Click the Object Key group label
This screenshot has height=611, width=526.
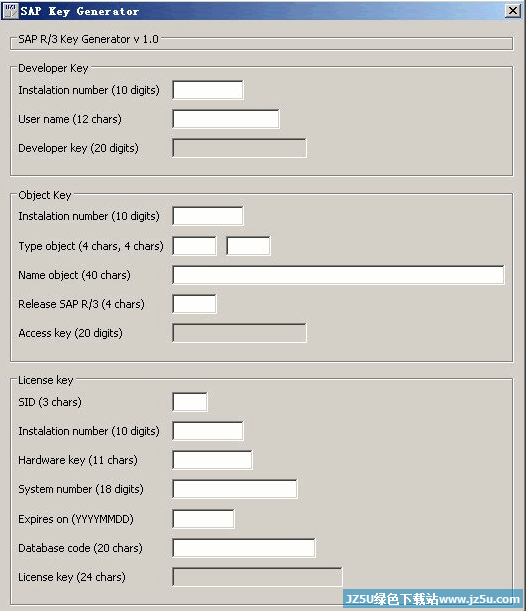click(x=45, y=195)
